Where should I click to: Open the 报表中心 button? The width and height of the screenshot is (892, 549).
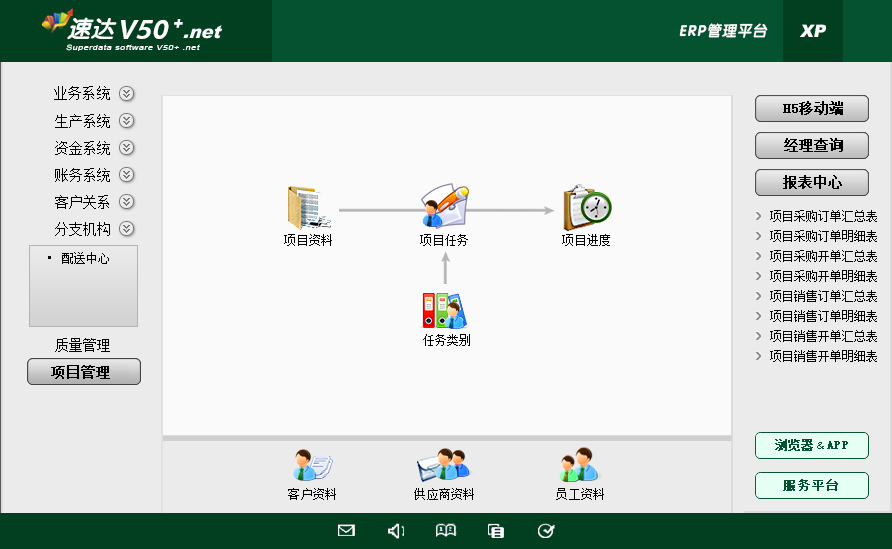tap(812, 182)
